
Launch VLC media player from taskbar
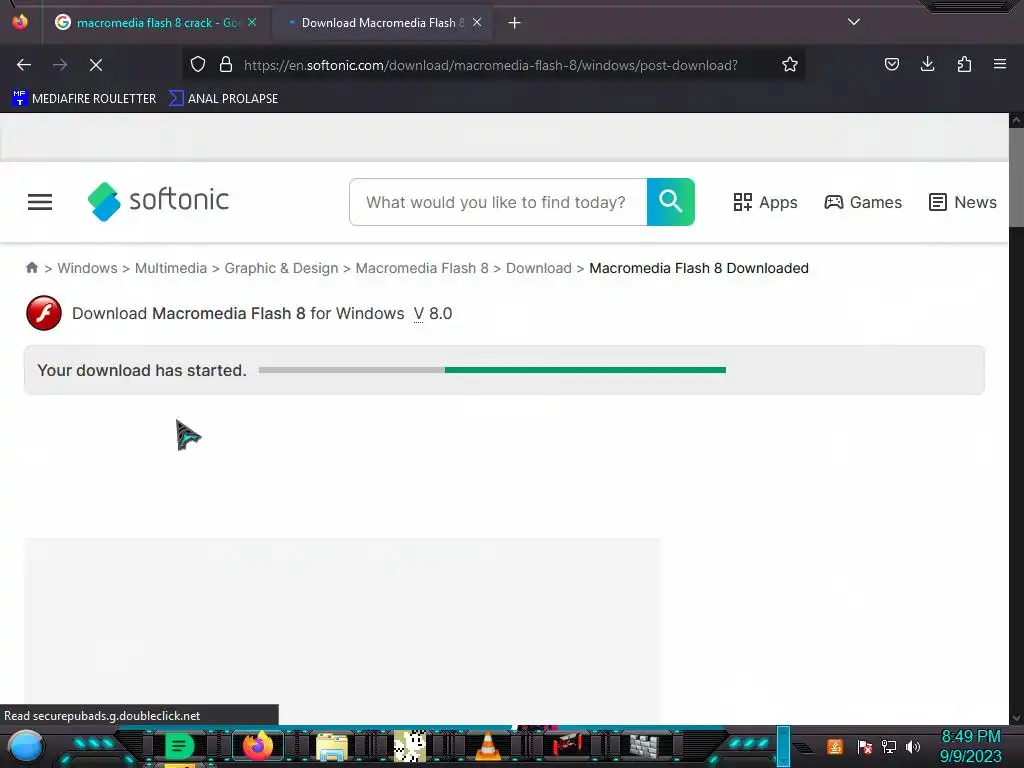pyautogui.click(x=487, y=746)
